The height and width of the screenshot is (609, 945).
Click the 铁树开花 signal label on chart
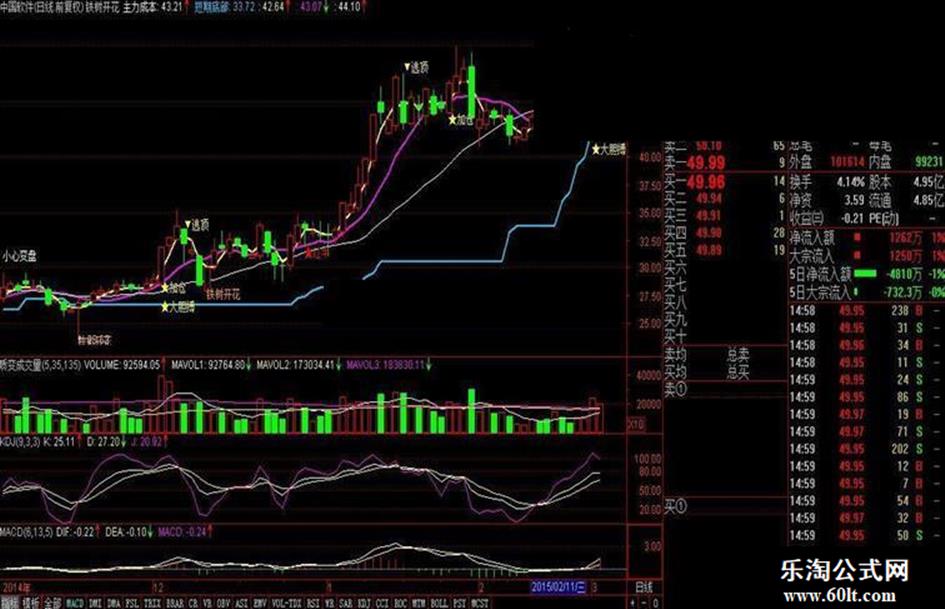[x=223, y=294]
